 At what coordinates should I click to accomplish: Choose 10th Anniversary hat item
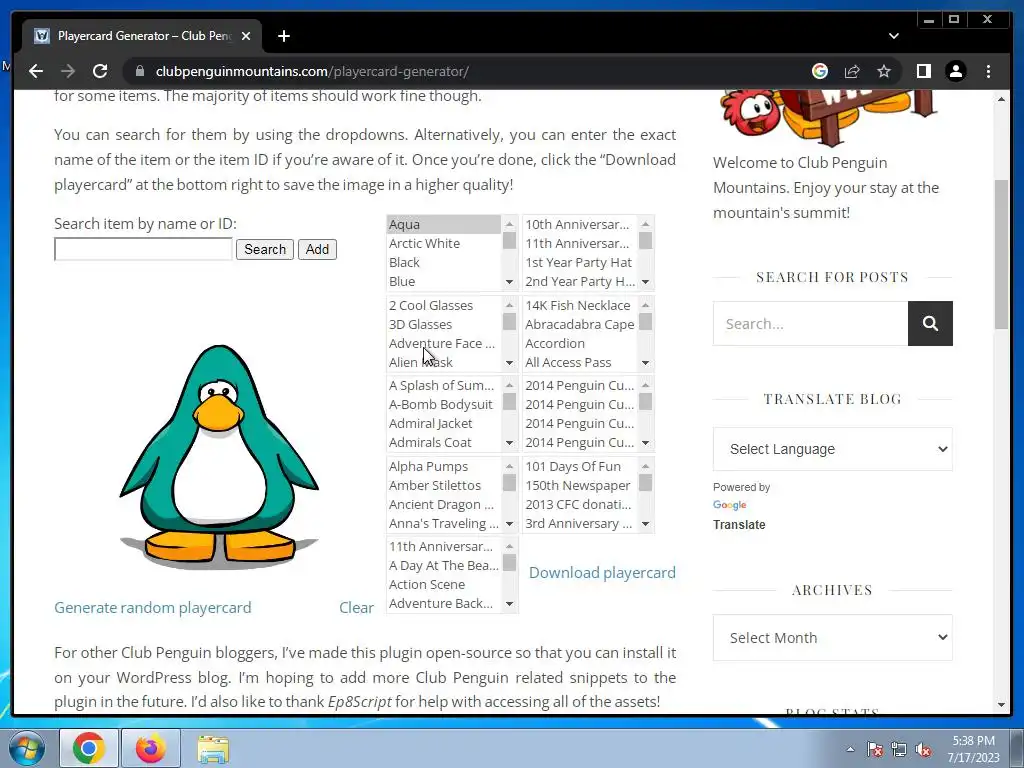pyautogui.click(x=579, y=224)
